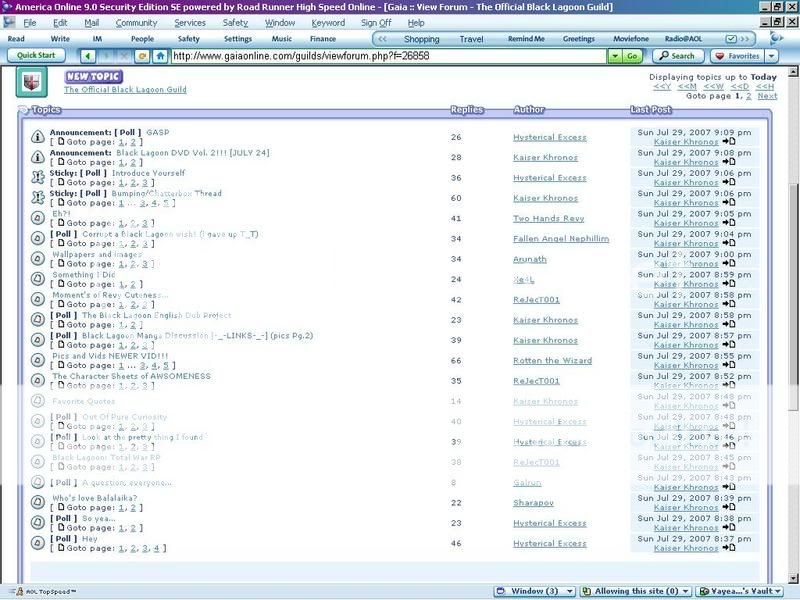Open the File menu
Image resolution: width=800 pixels, height=600 pixels.
[30, 23]
